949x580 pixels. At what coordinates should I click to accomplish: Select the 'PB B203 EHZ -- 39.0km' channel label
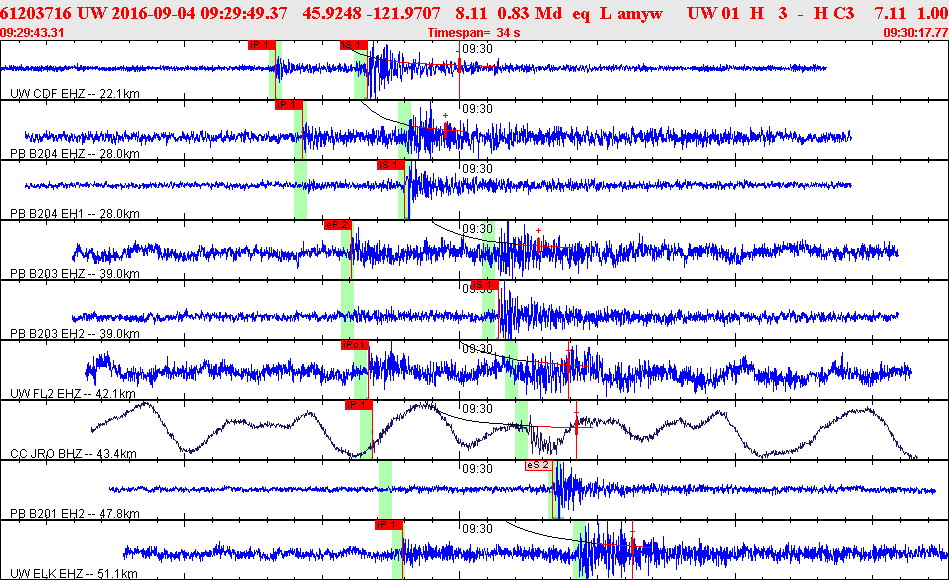point(74,273)
